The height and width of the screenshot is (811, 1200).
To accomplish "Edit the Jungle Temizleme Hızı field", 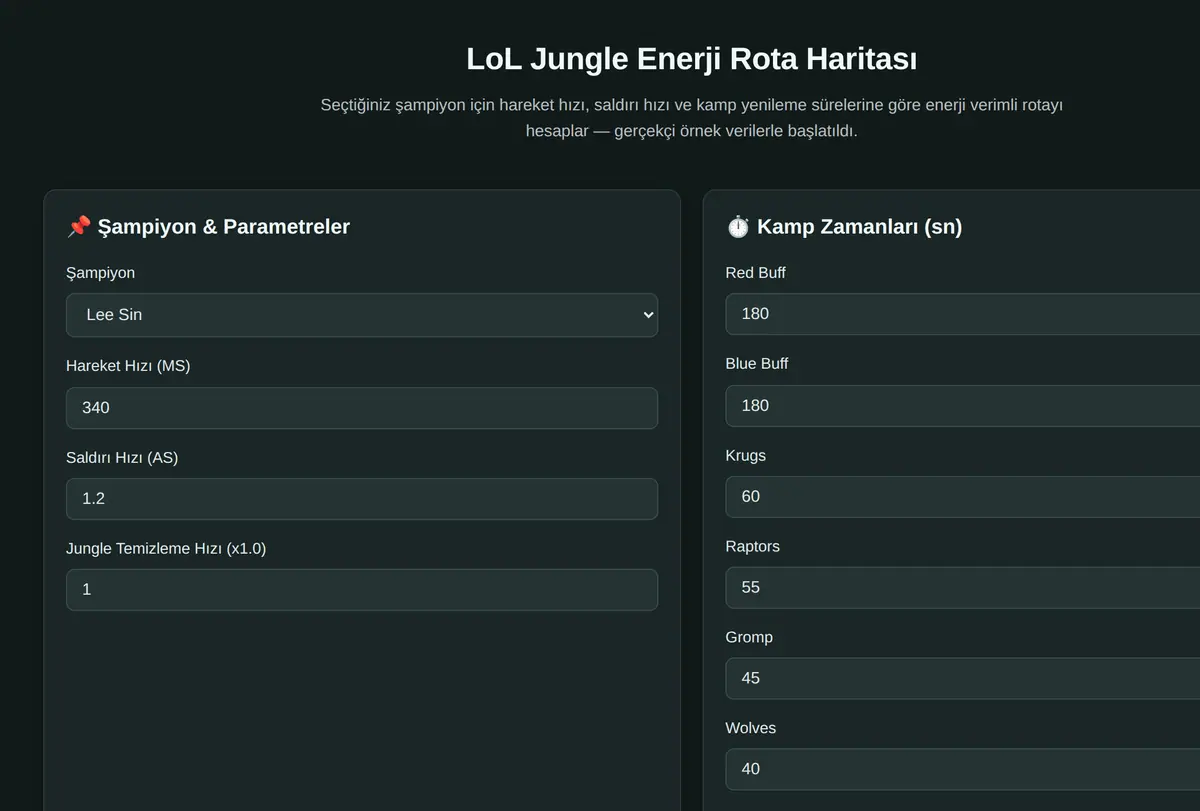I will (x=362, y=590).
